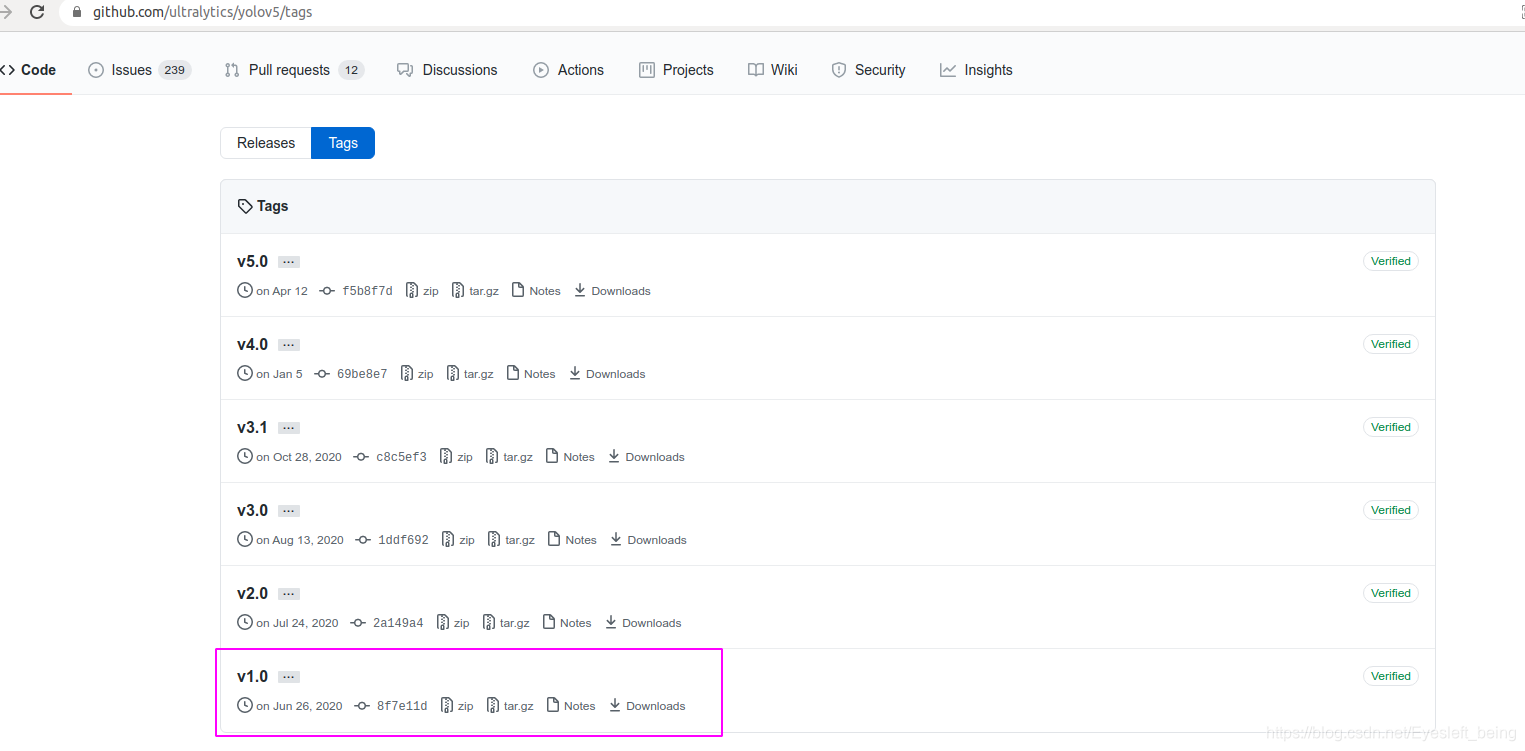Open commit 8f7e11d
This screenshot has width=1525, height=751.
coord(391,706)
